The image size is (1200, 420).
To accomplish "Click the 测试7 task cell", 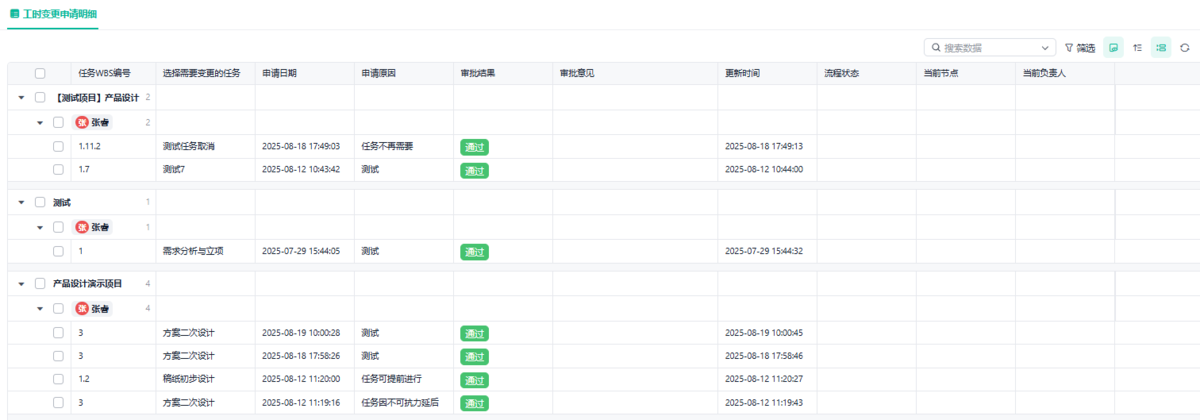I will pyautogui.click(x=174, y=170).
